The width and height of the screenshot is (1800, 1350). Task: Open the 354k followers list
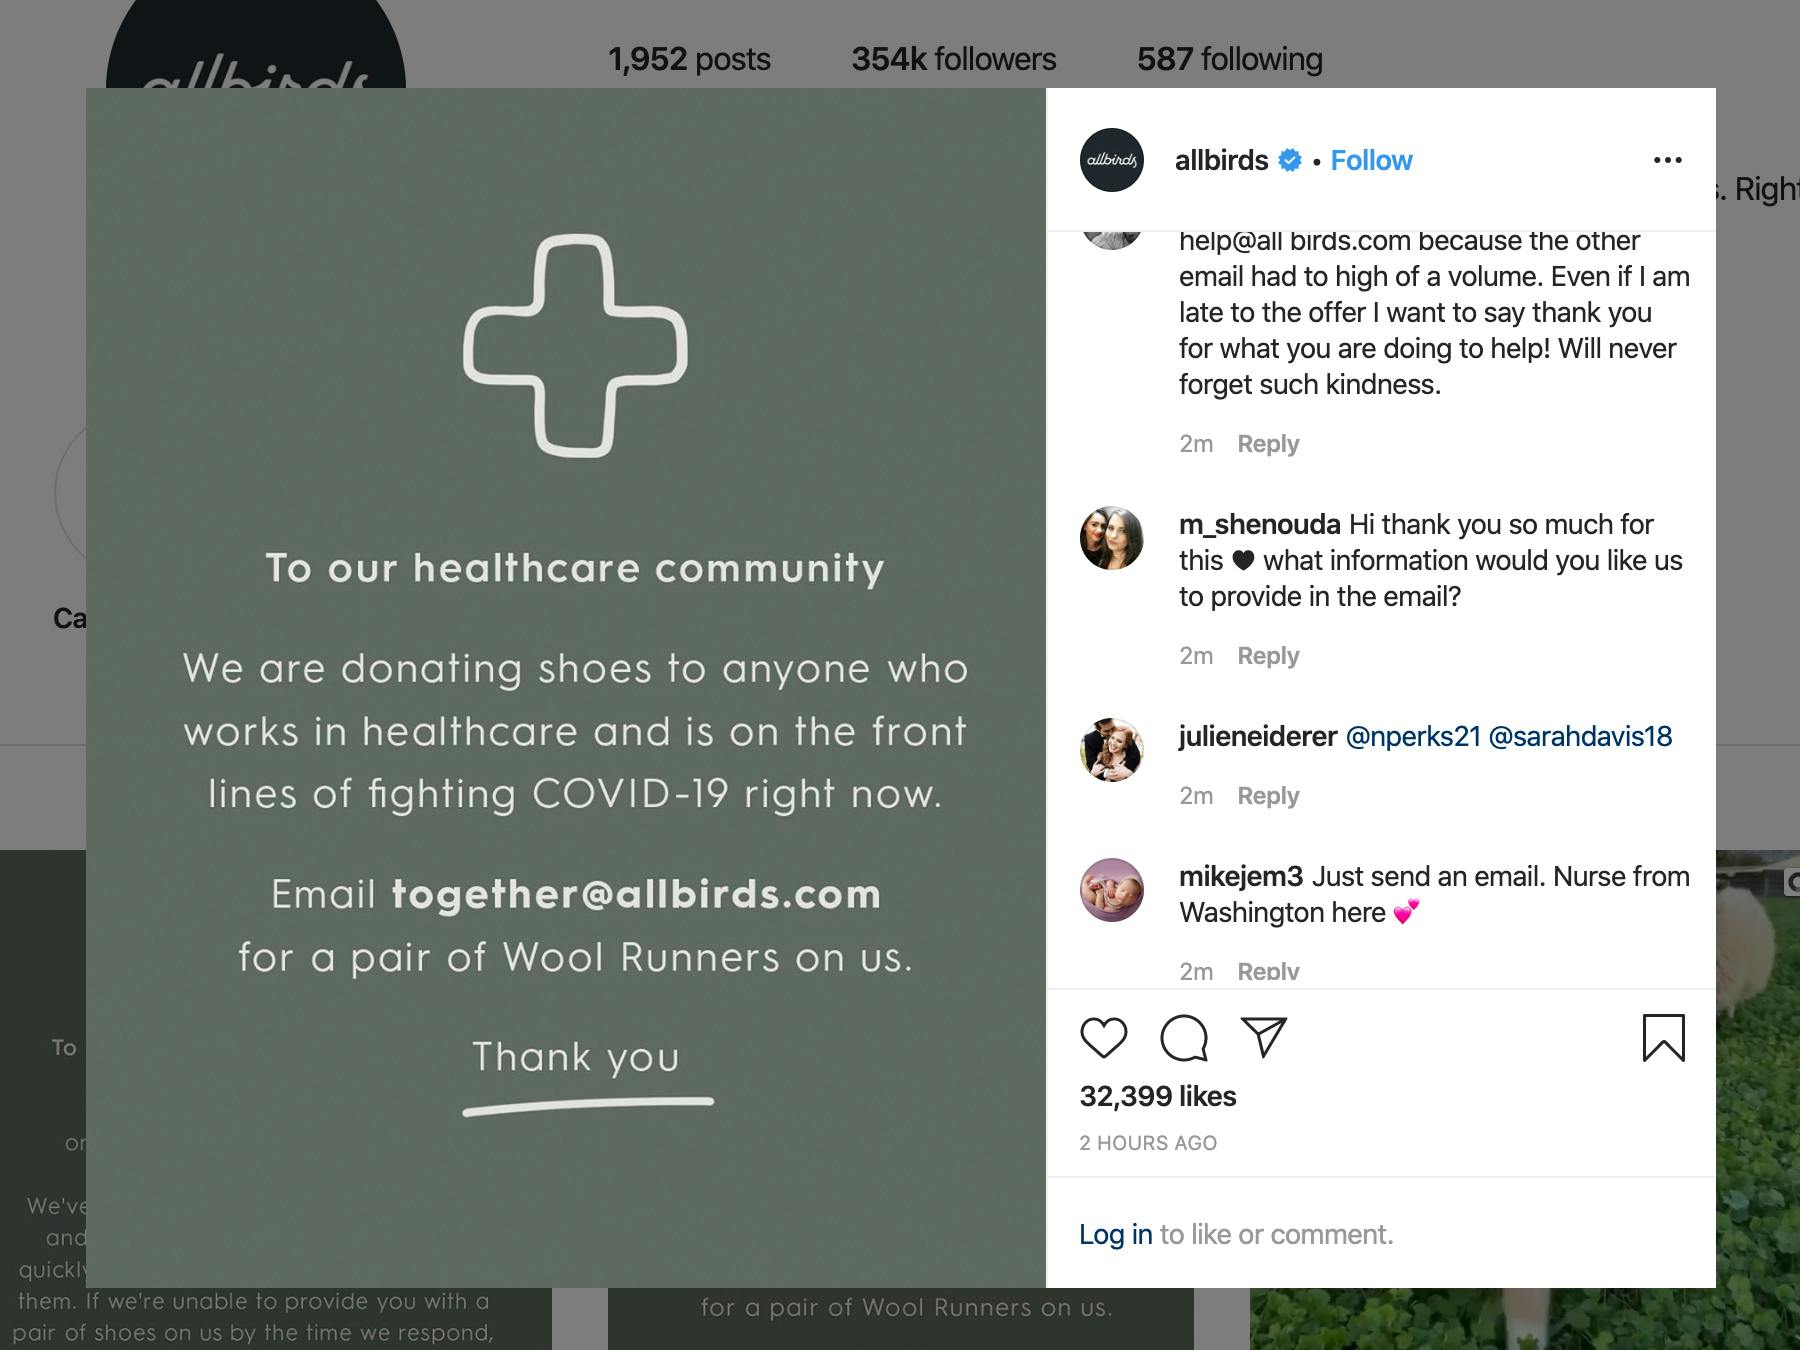[x=953, y=59]
